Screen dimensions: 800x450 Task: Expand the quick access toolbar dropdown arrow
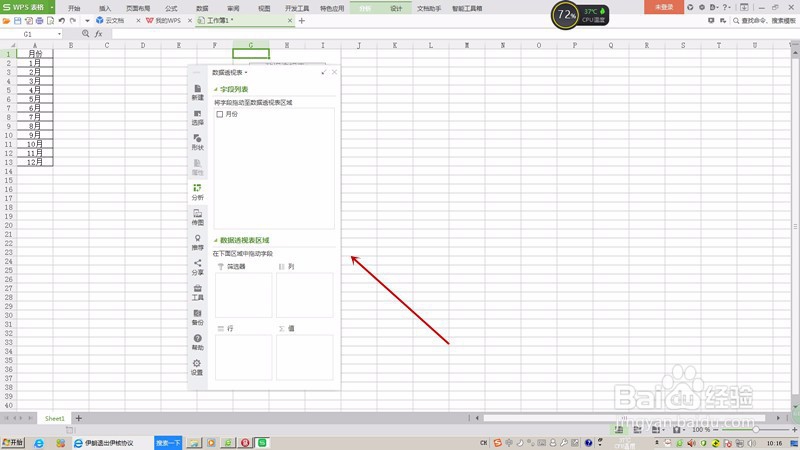tap(87, 21)
